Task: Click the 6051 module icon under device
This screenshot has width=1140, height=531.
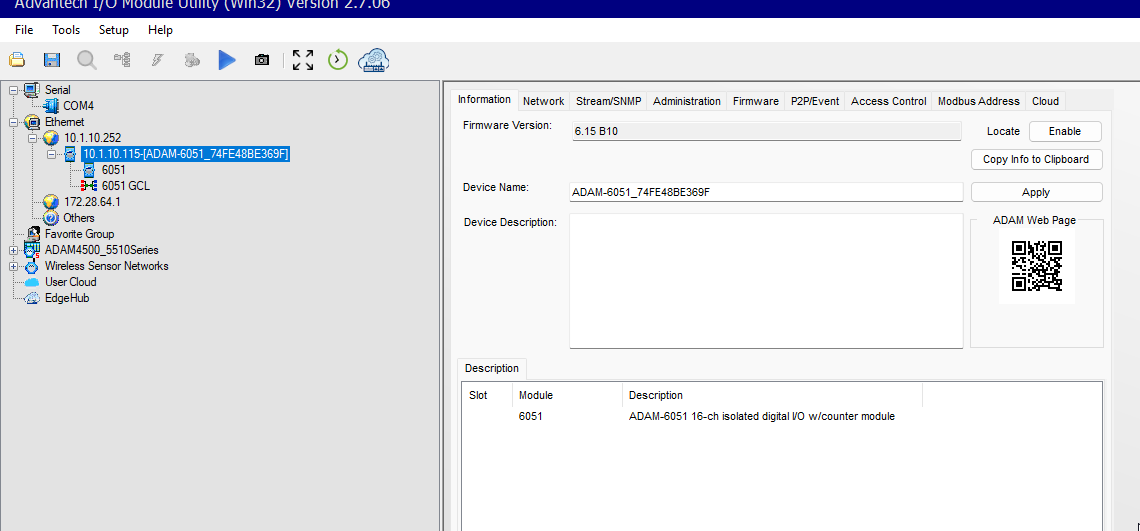Action: click(x=89, y=170)
